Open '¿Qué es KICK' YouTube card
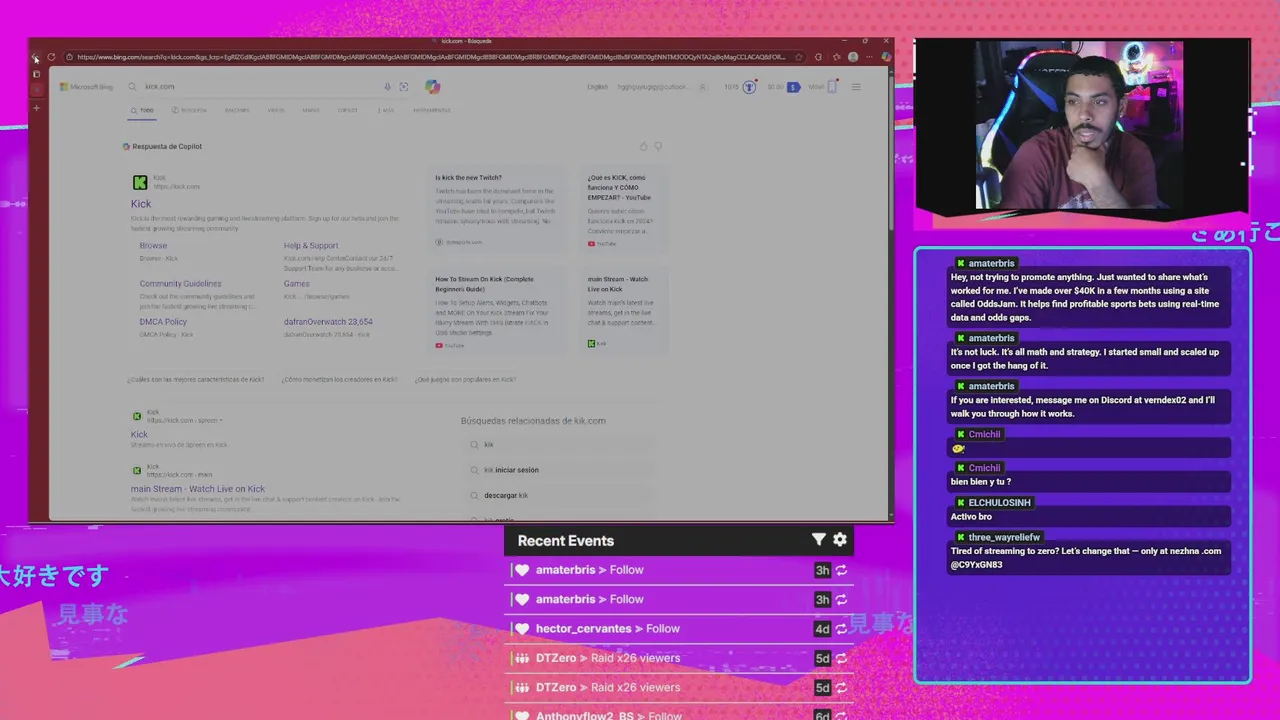 click(625, 211)
